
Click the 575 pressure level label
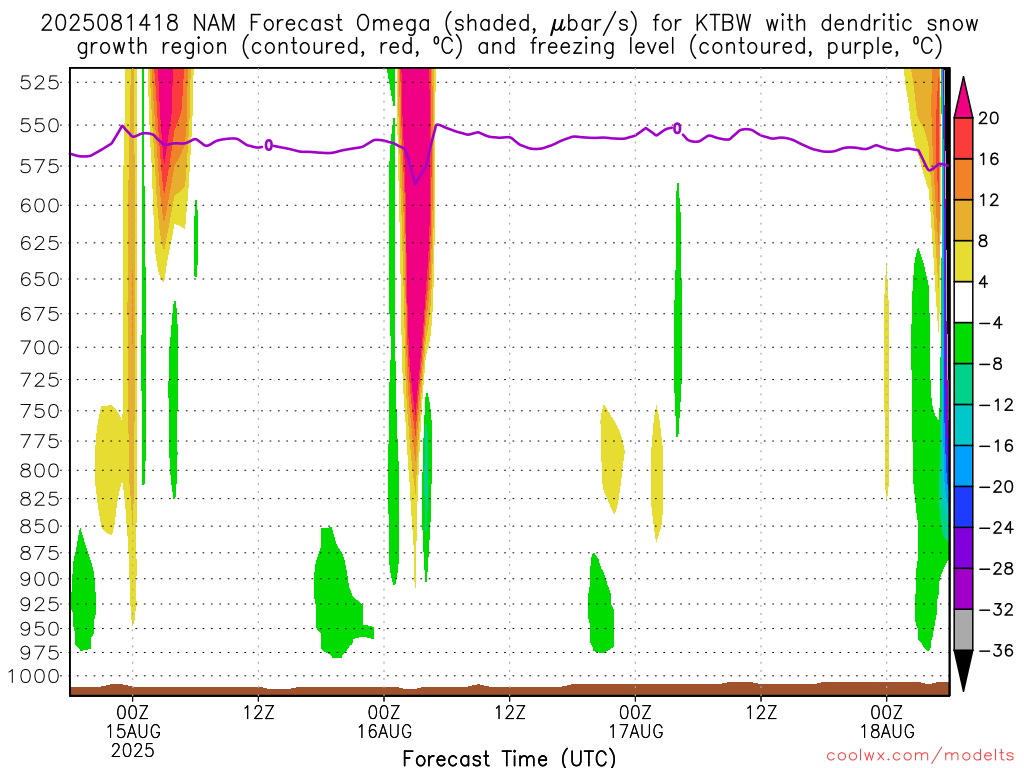coord(40,167)
